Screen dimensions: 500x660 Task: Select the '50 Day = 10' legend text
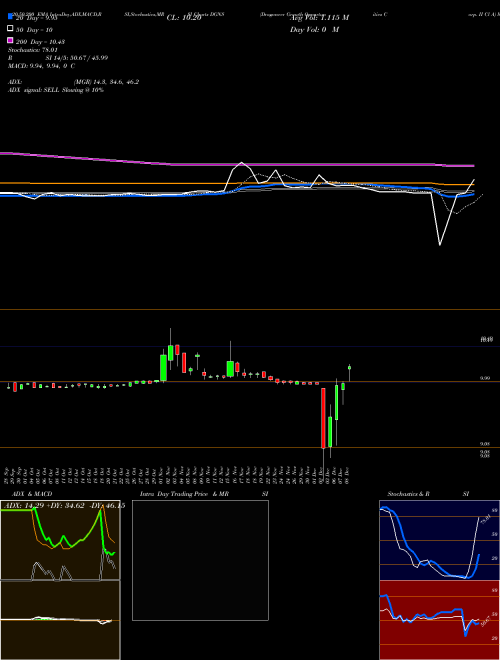coord(35,30)
